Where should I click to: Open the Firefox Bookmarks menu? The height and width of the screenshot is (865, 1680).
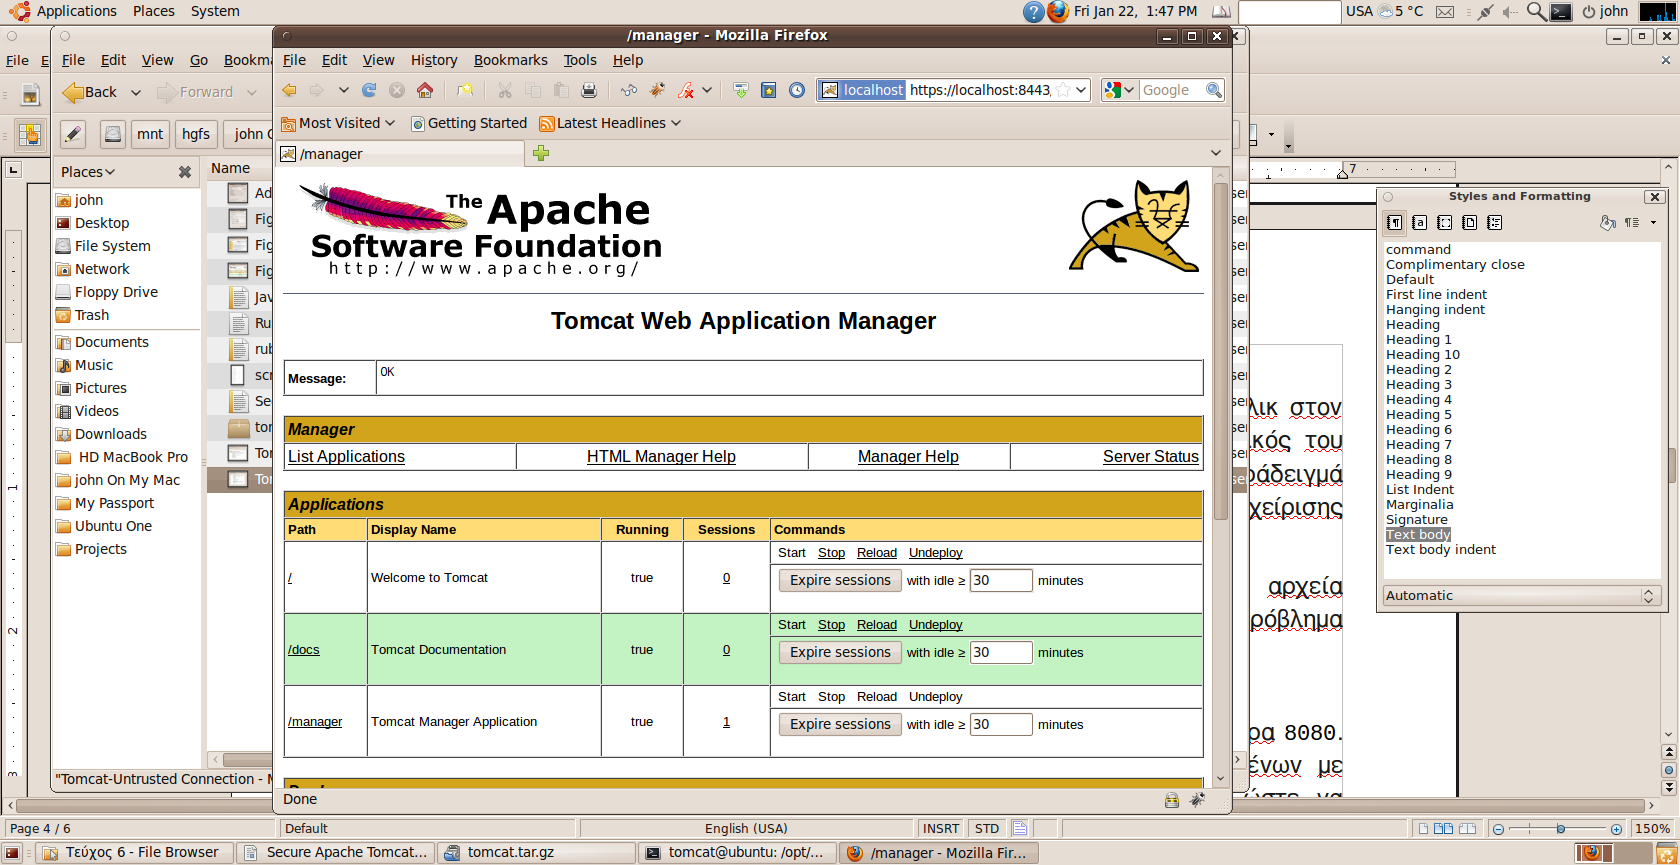point(510,60)
